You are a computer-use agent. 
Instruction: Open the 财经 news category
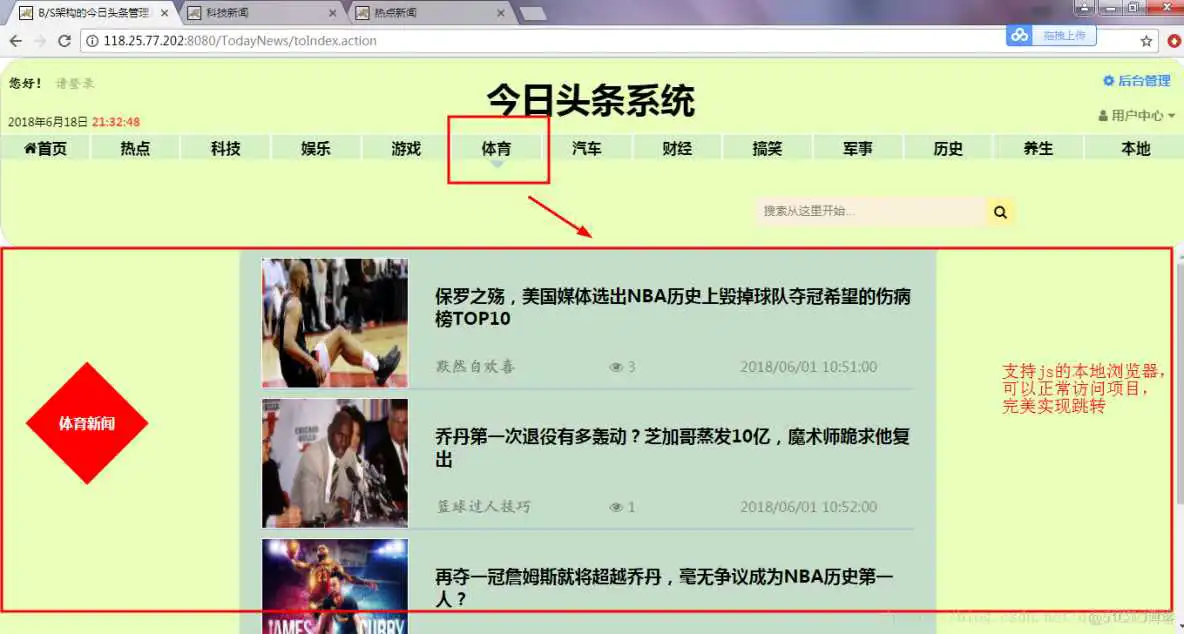(x=677, y=148)
